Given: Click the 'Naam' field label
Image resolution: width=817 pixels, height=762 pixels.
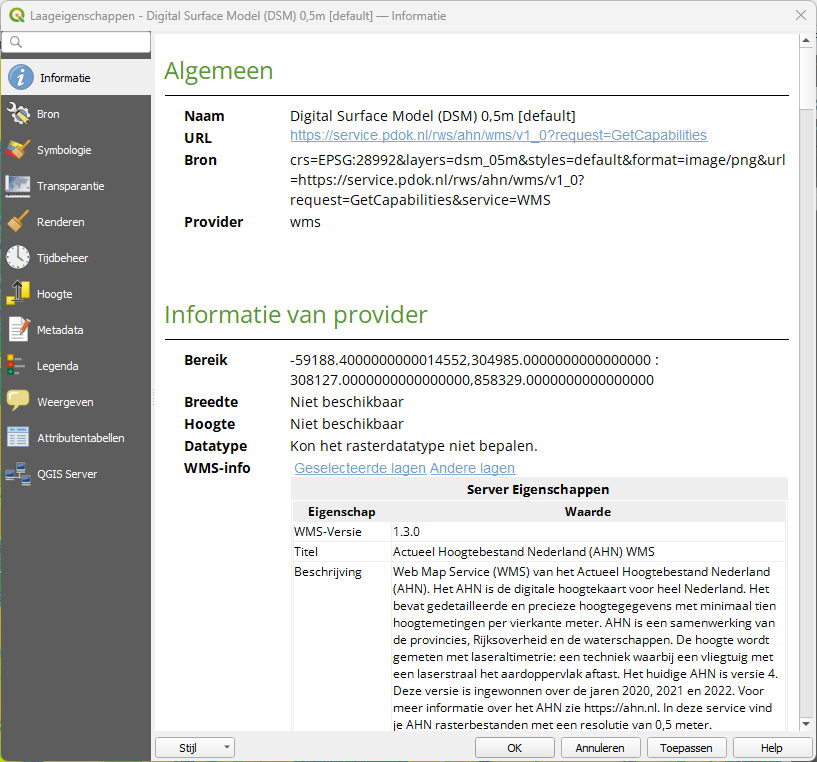Looking at the screenshot, I should [x=204, y=116].
